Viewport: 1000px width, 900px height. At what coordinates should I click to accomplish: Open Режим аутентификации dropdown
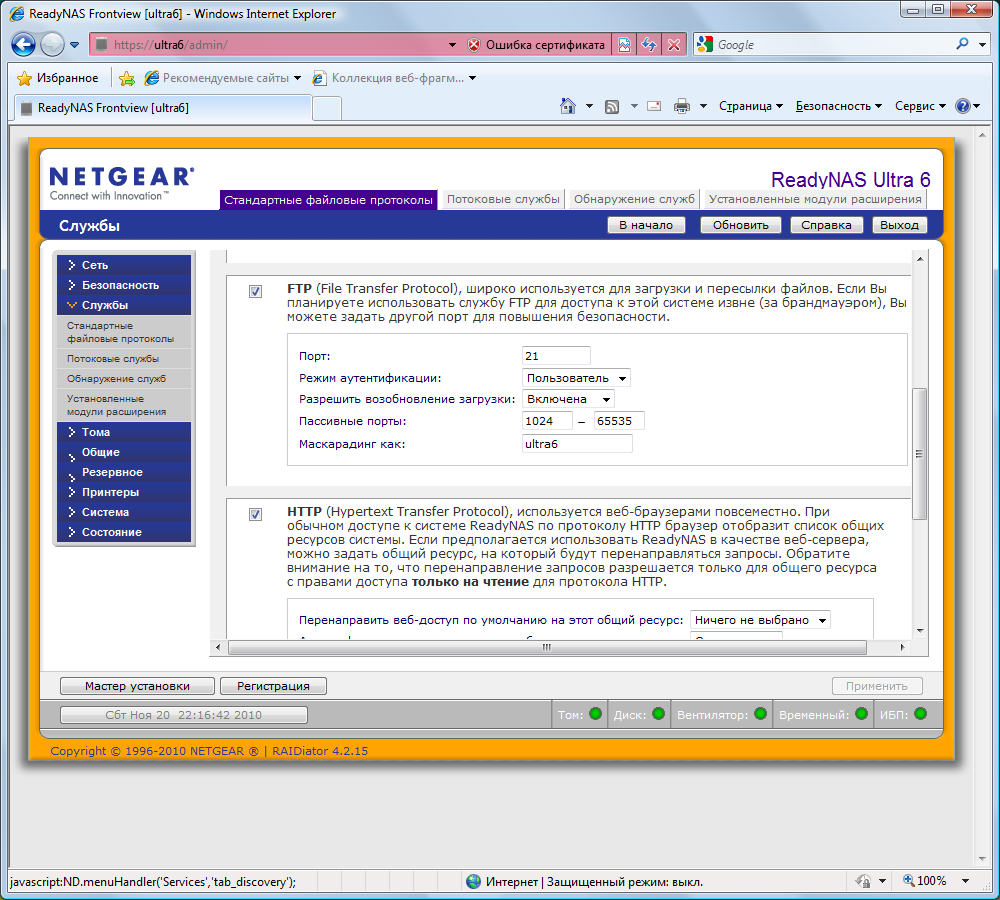(577, 378)
